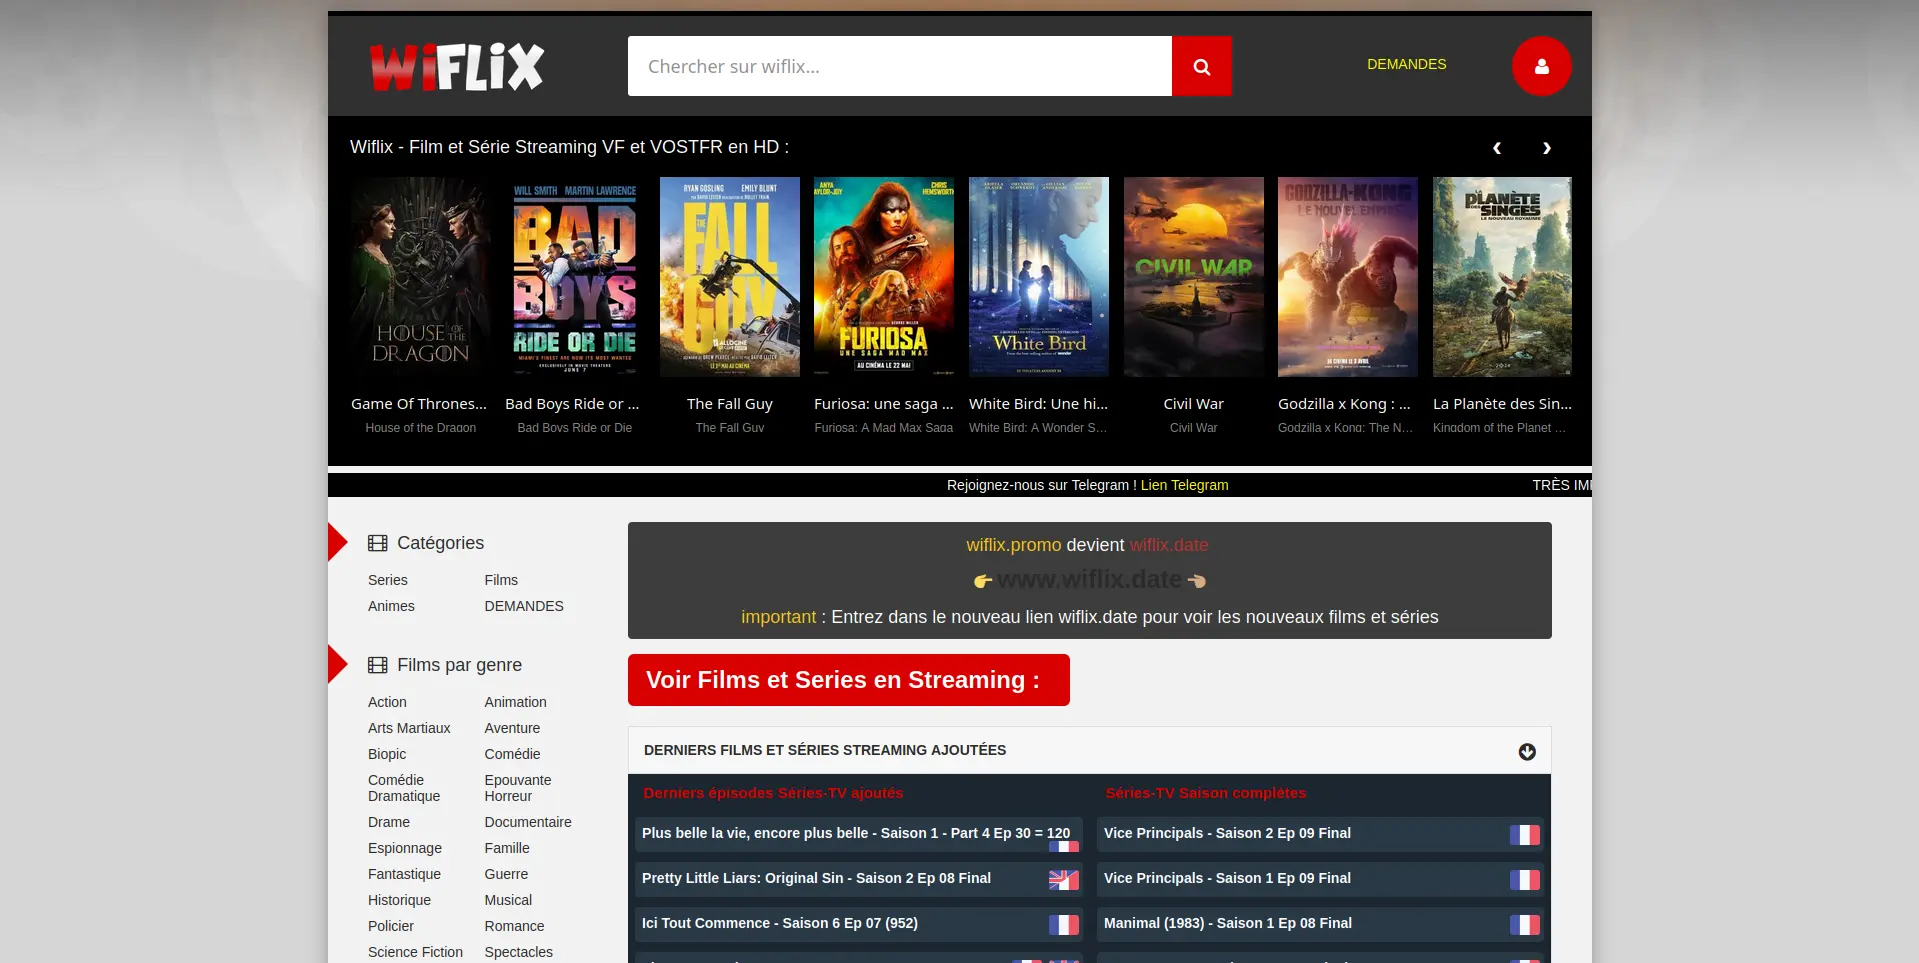Select the Action genre
The image size is (1919, 963).
tap(387, 702)
